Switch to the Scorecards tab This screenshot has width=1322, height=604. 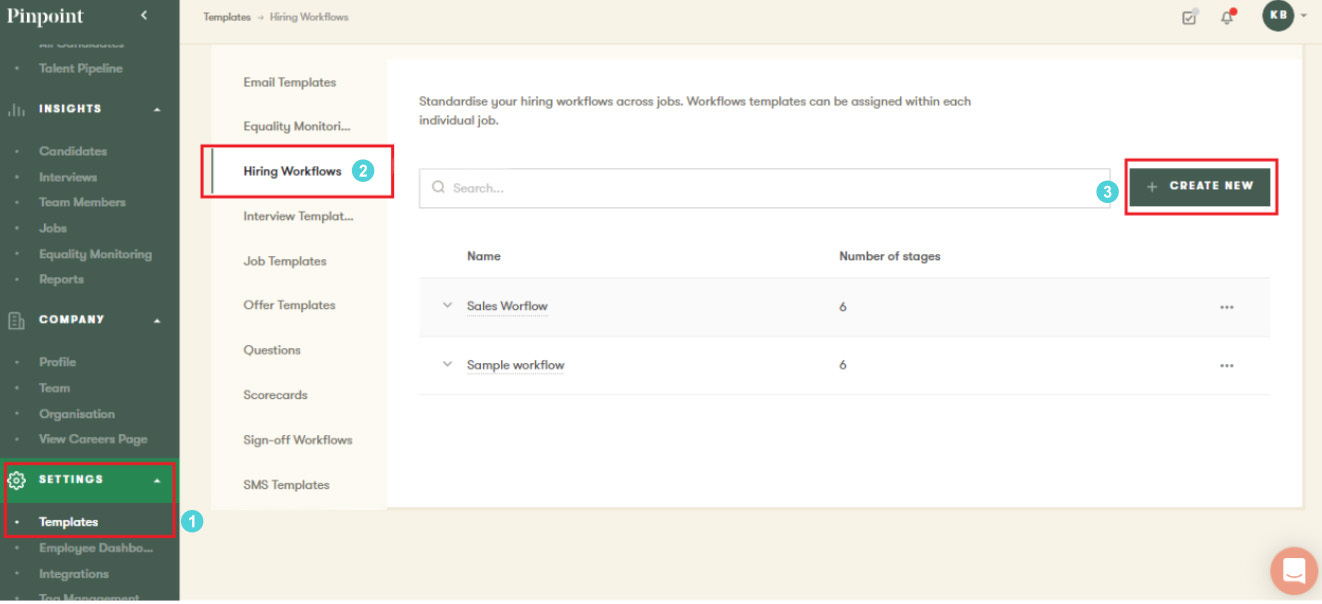point(275,395)
